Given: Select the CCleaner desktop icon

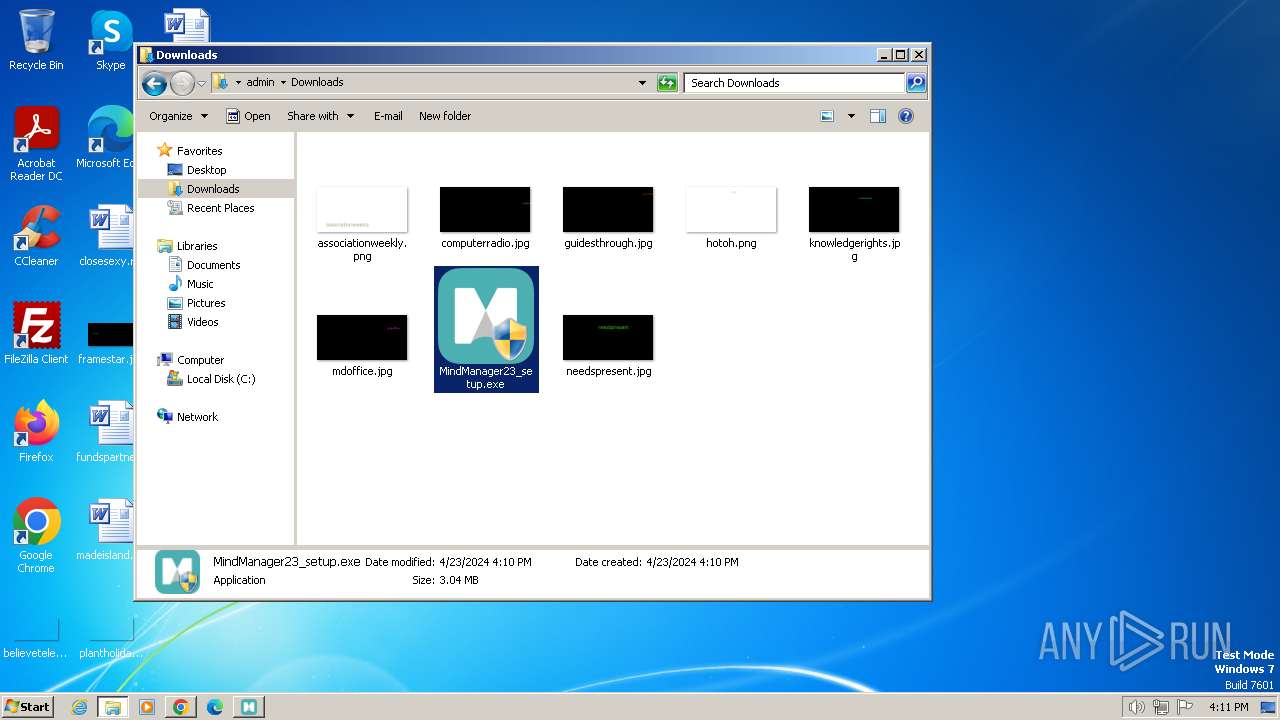Looking at the screenshot, I should [x=36, y=235].
